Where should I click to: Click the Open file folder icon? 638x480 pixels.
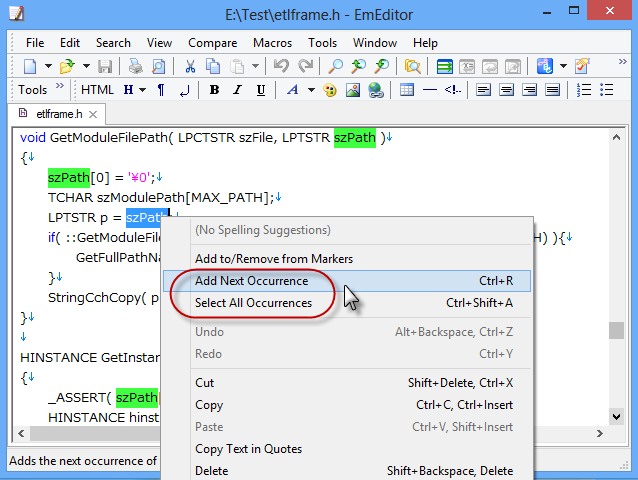click(68, 66)
